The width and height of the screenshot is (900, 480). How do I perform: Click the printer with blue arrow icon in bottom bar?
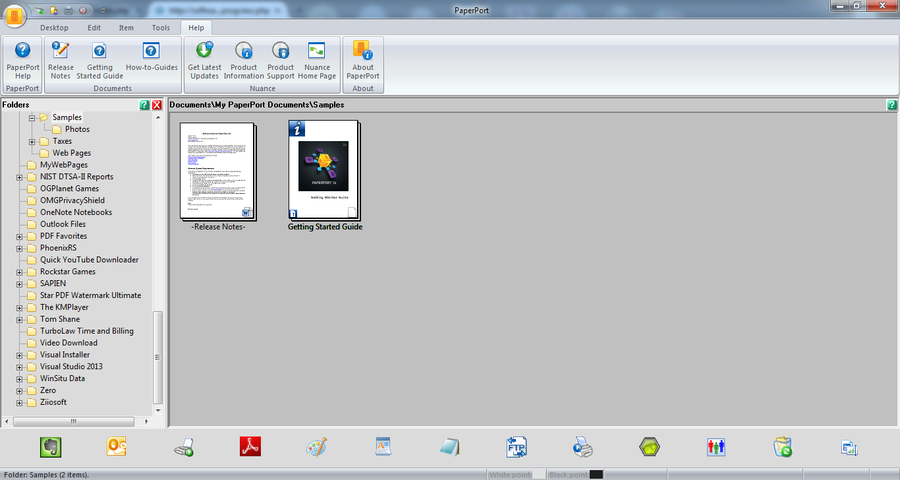pos(583,447)
